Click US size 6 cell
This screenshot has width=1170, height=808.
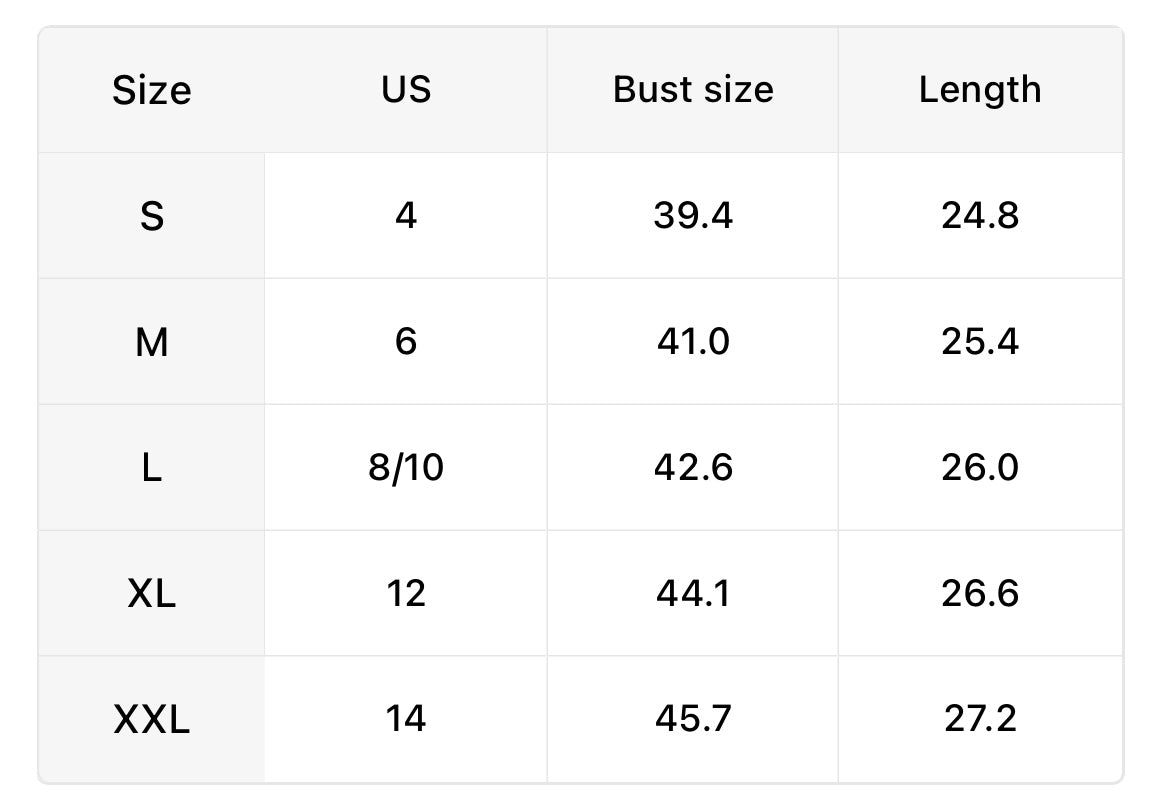click(x=406, y=341)
